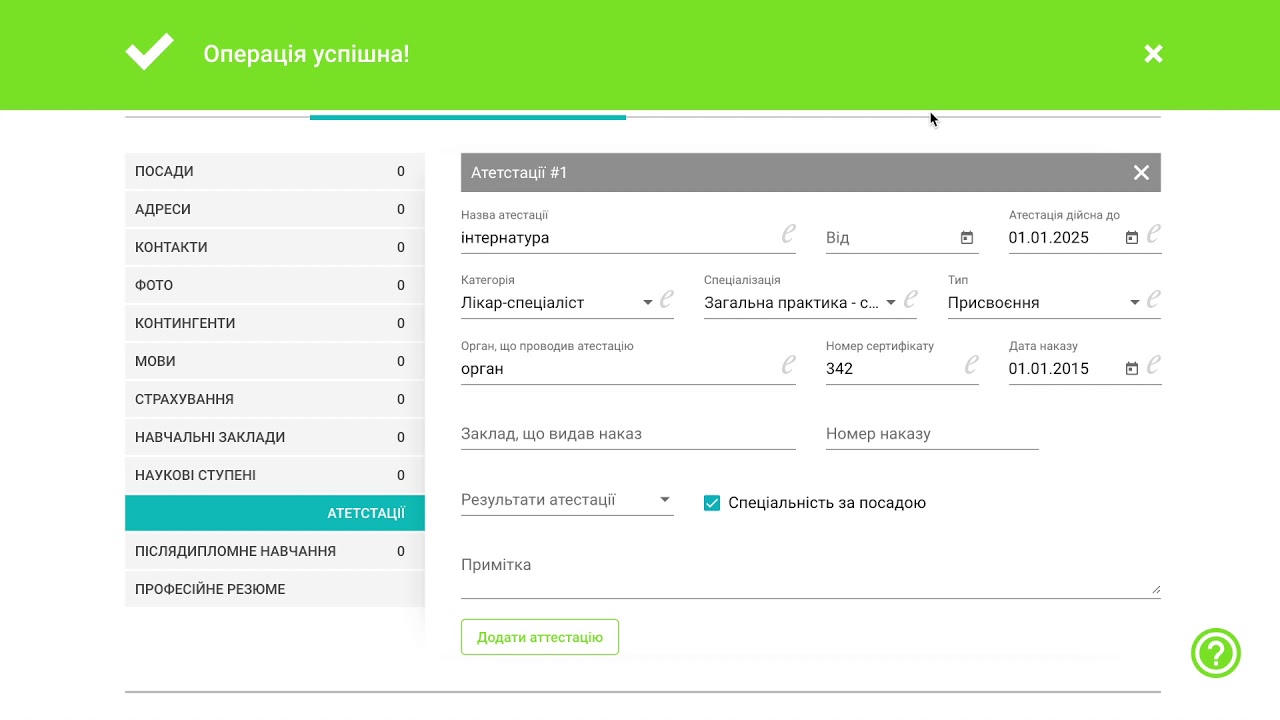Open calendar for the Від date field

(x=967, y=238)
